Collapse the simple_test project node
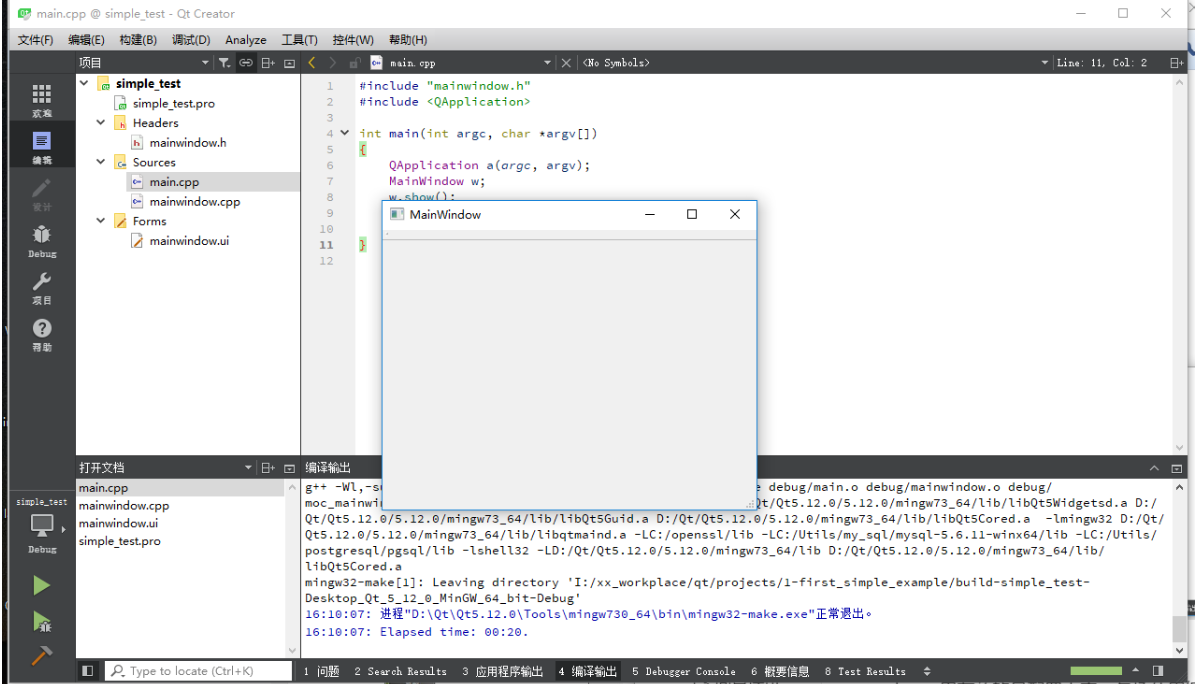 point(84,82)
